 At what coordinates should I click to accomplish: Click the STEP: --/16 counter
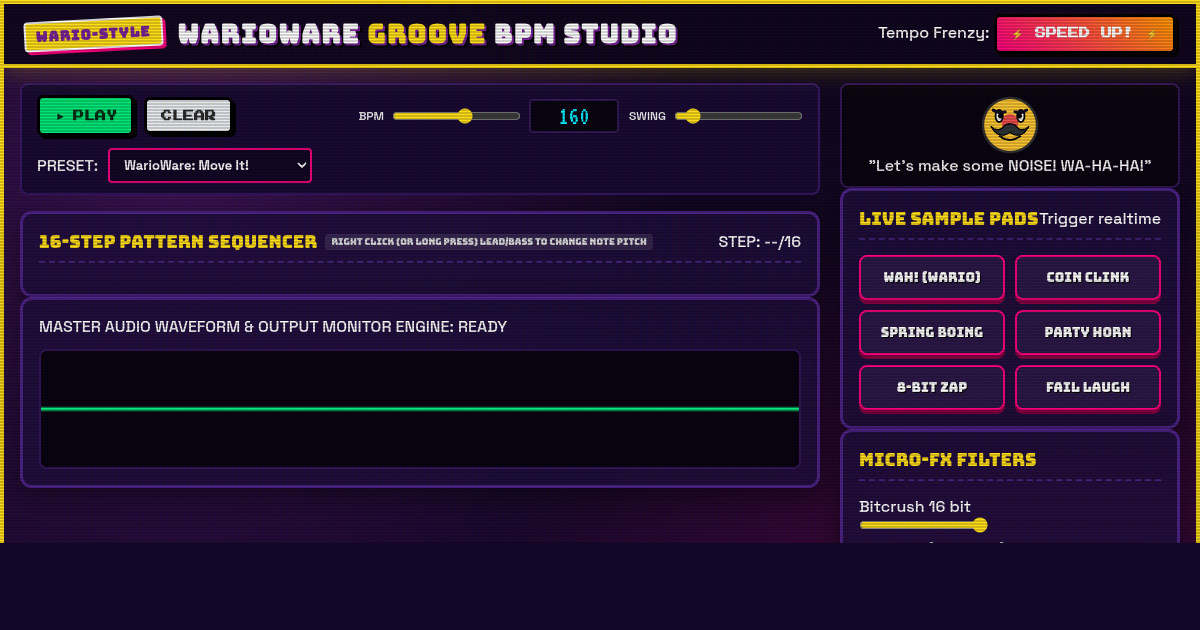click(760, 242)
